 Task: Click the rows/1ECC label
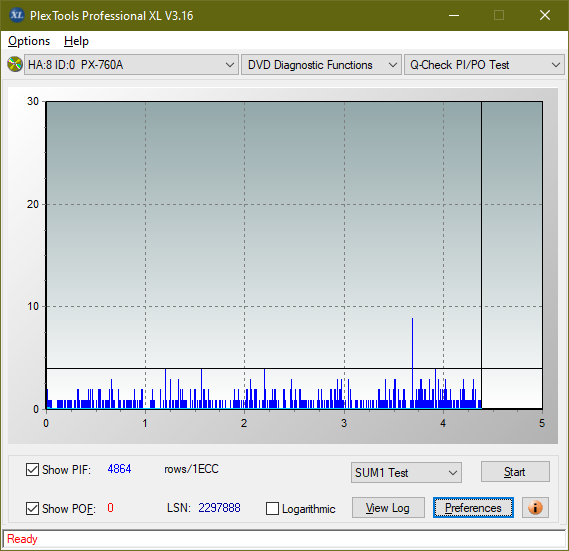coord(191,469)
